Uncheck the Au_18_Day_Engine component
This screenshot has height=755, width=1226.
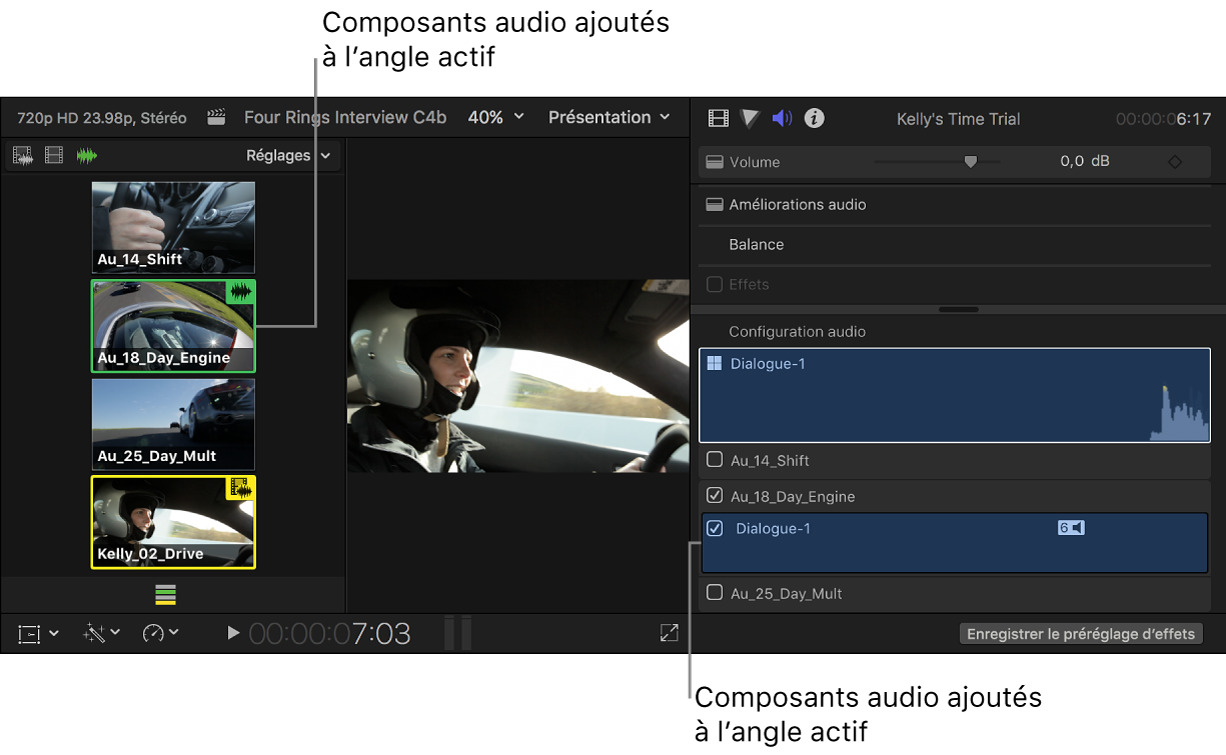(x=716, y=495)
